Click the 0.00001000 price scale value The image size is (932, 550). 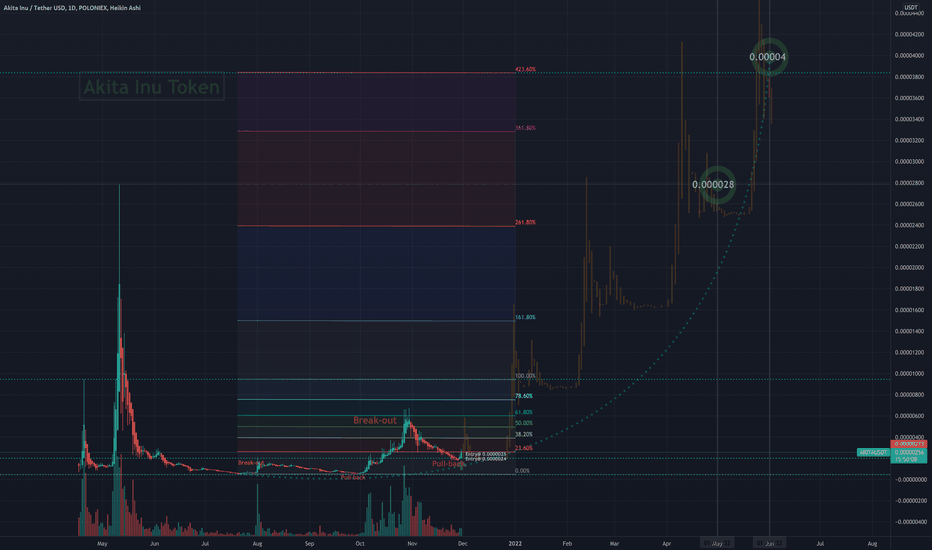[909, 373]
